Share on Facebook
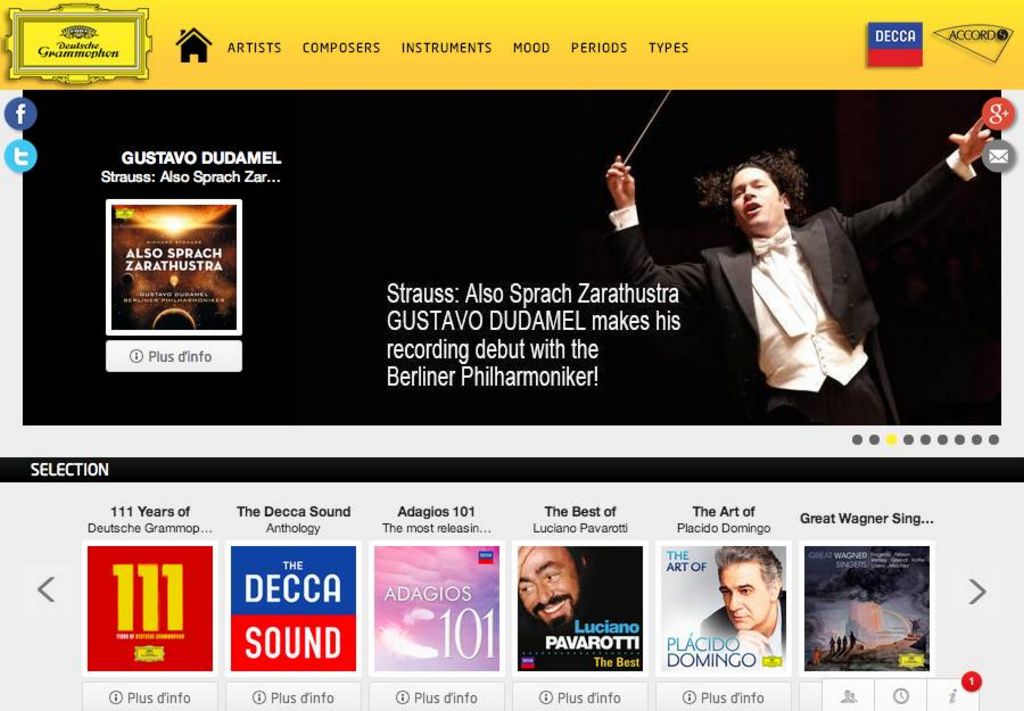This screenshot has width=1024, height=711. pyautogui.click(x=20, y=114)
